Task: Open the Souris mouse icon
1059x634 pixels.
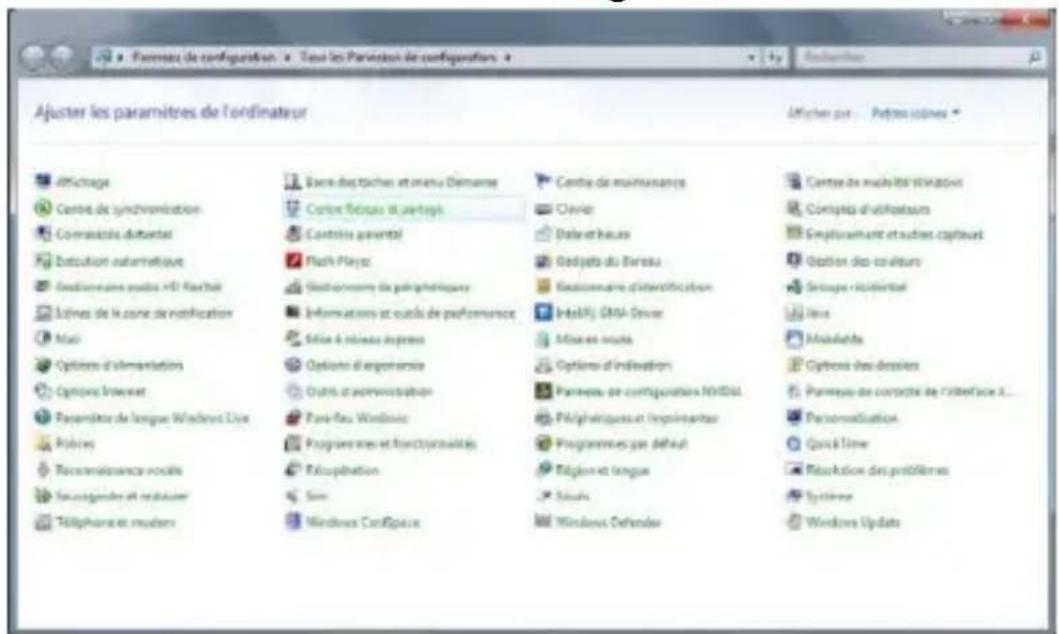Action: click(543, 496)
